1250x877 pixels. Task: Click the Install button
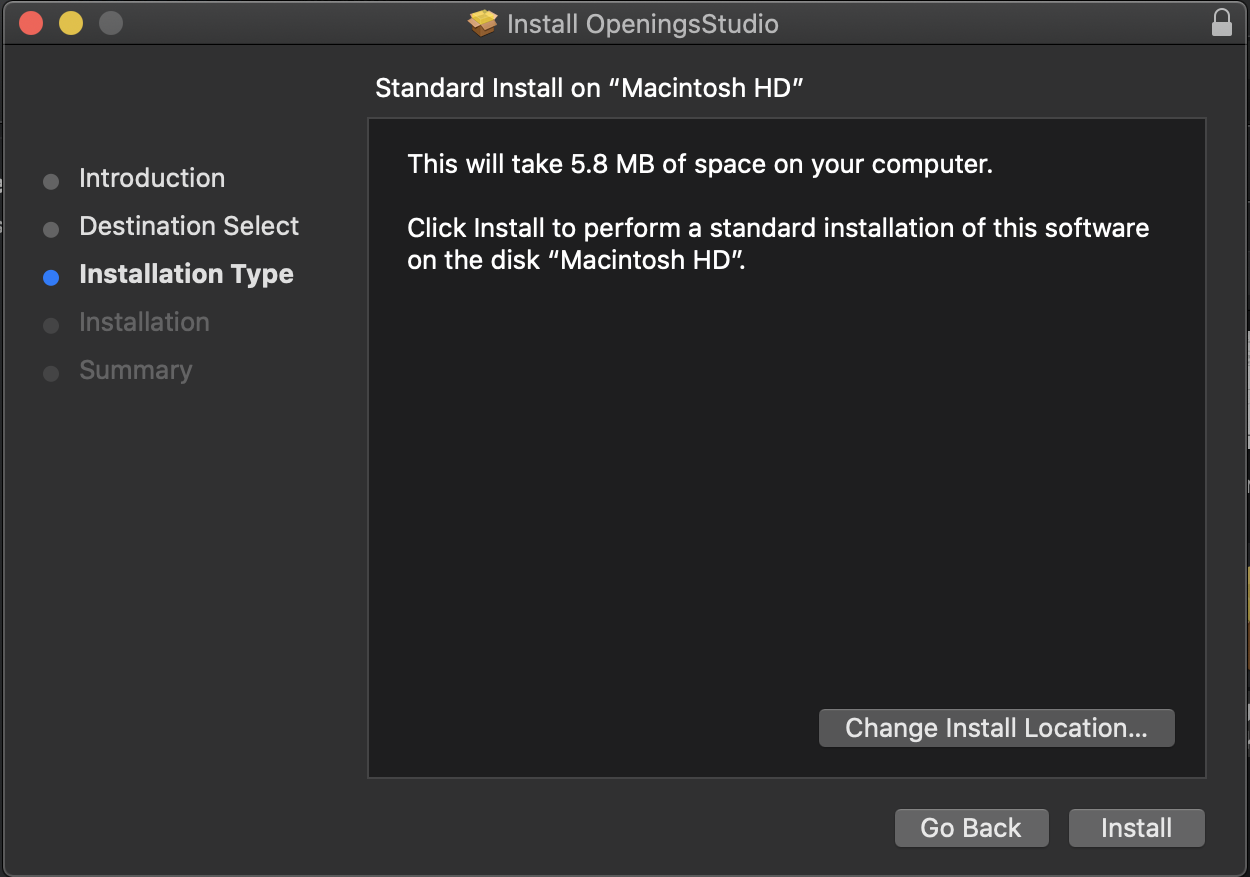(x=1136, y=828)
